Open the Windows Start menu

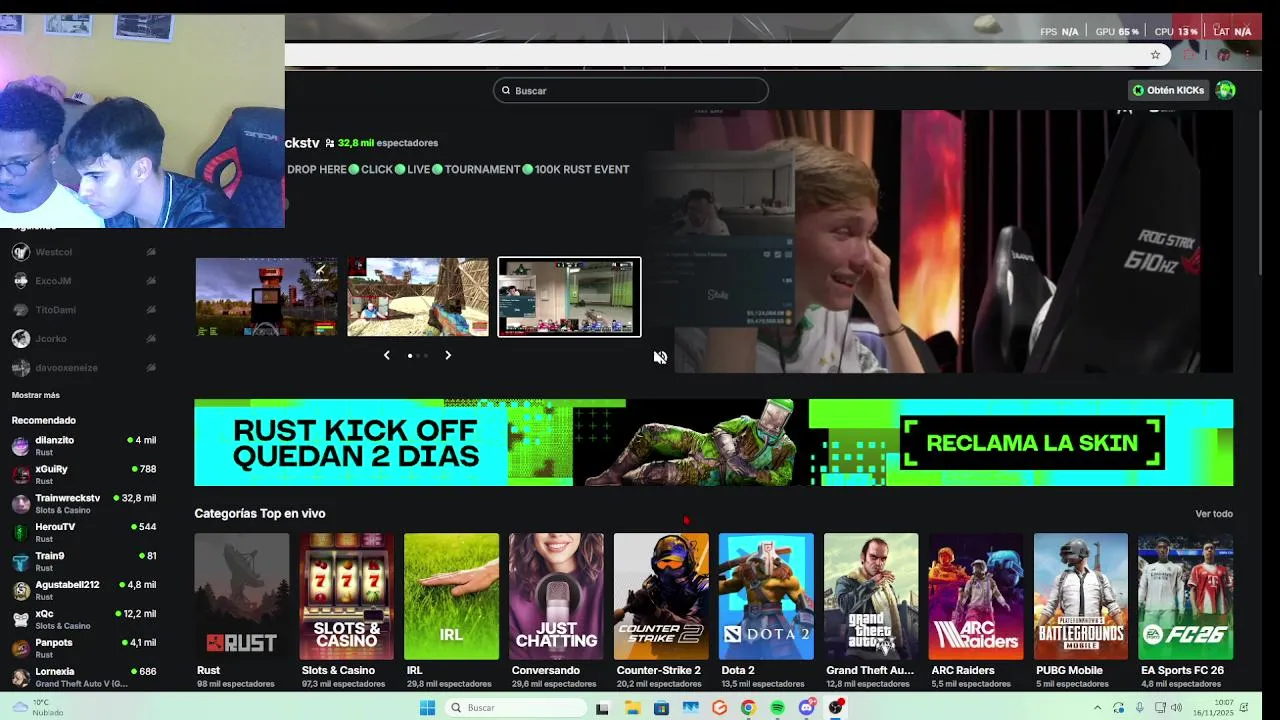tap(427, 708)
